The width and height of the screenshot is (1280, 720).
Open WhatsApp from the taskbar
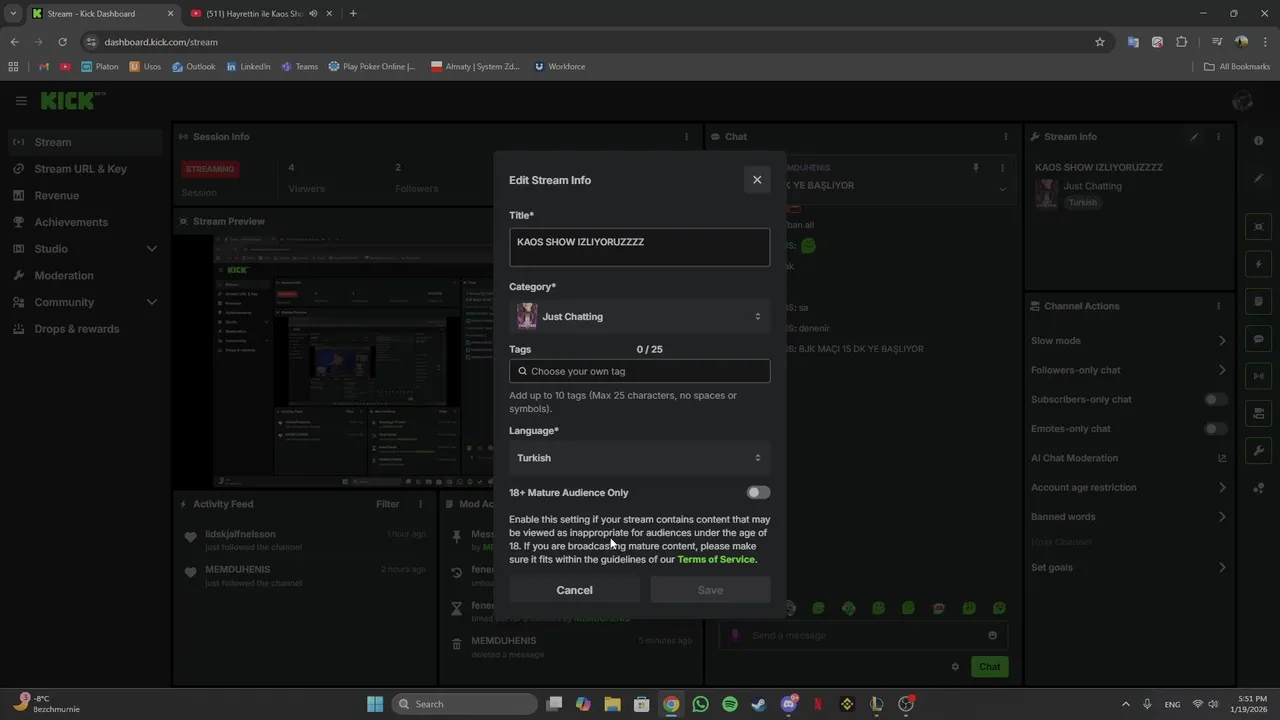[700, 704]
